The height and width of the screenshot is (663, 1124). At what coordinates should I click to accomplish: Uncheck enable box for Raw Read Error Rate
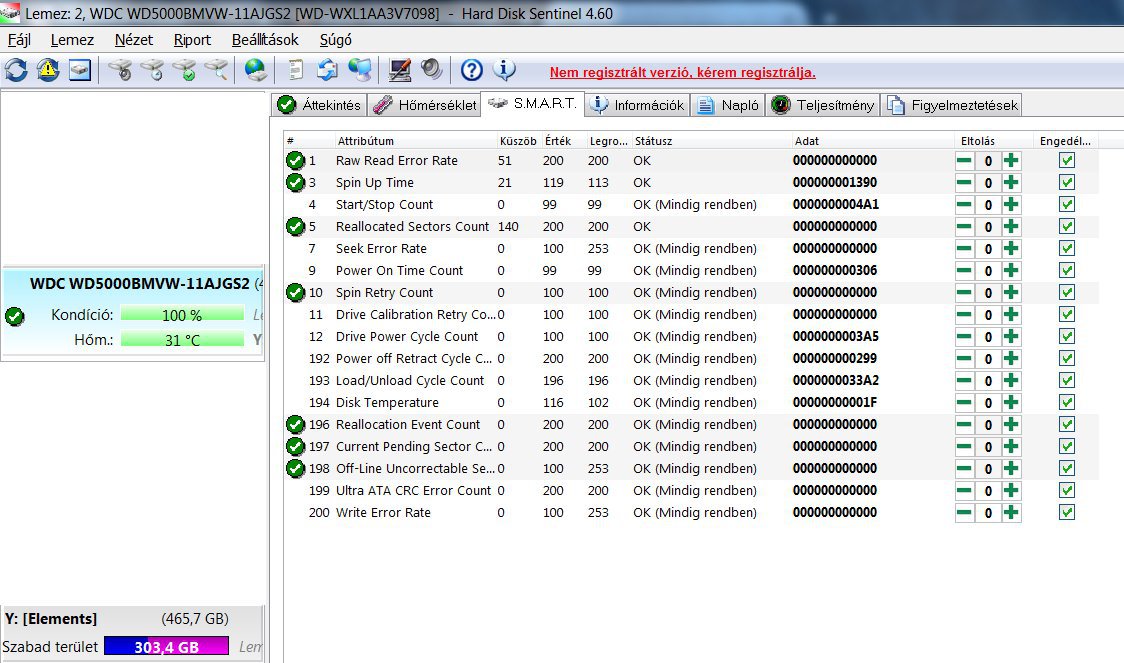(x=1067, y=161)
